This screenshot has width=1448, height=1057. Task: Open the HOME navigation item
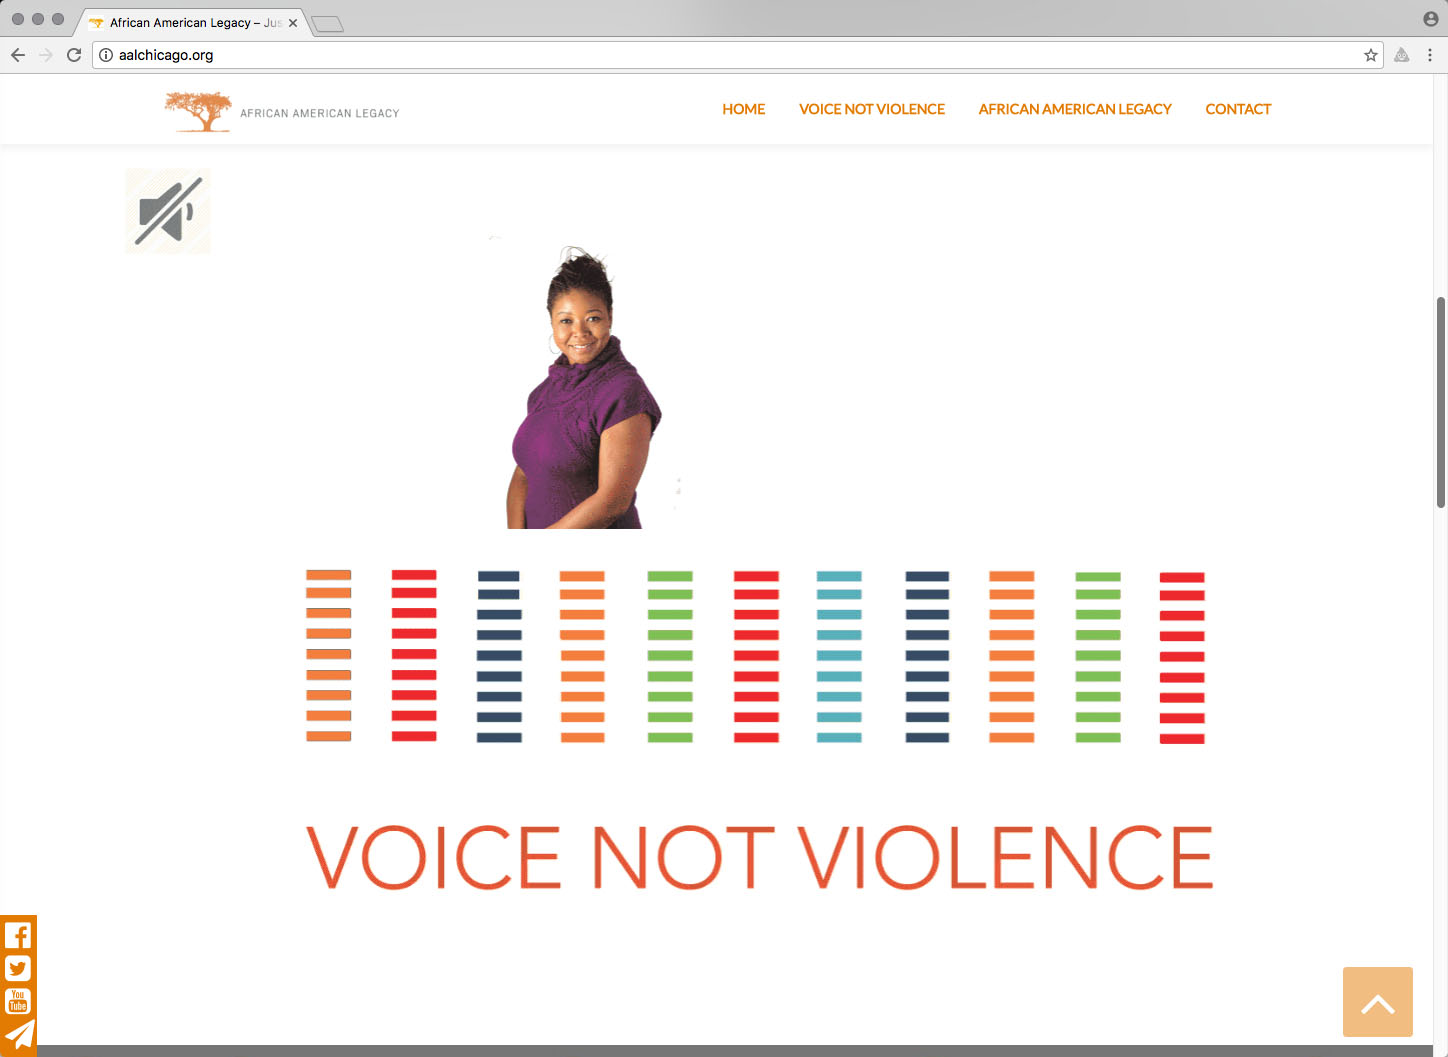click(x=743, y=109)
